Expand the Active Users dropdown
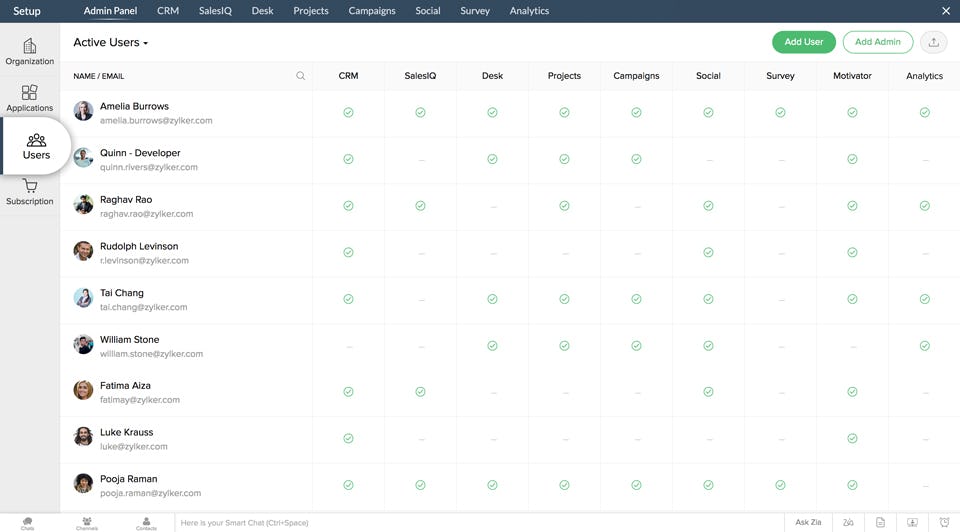The width and height of the screenshot is (960, 532). 111,42
